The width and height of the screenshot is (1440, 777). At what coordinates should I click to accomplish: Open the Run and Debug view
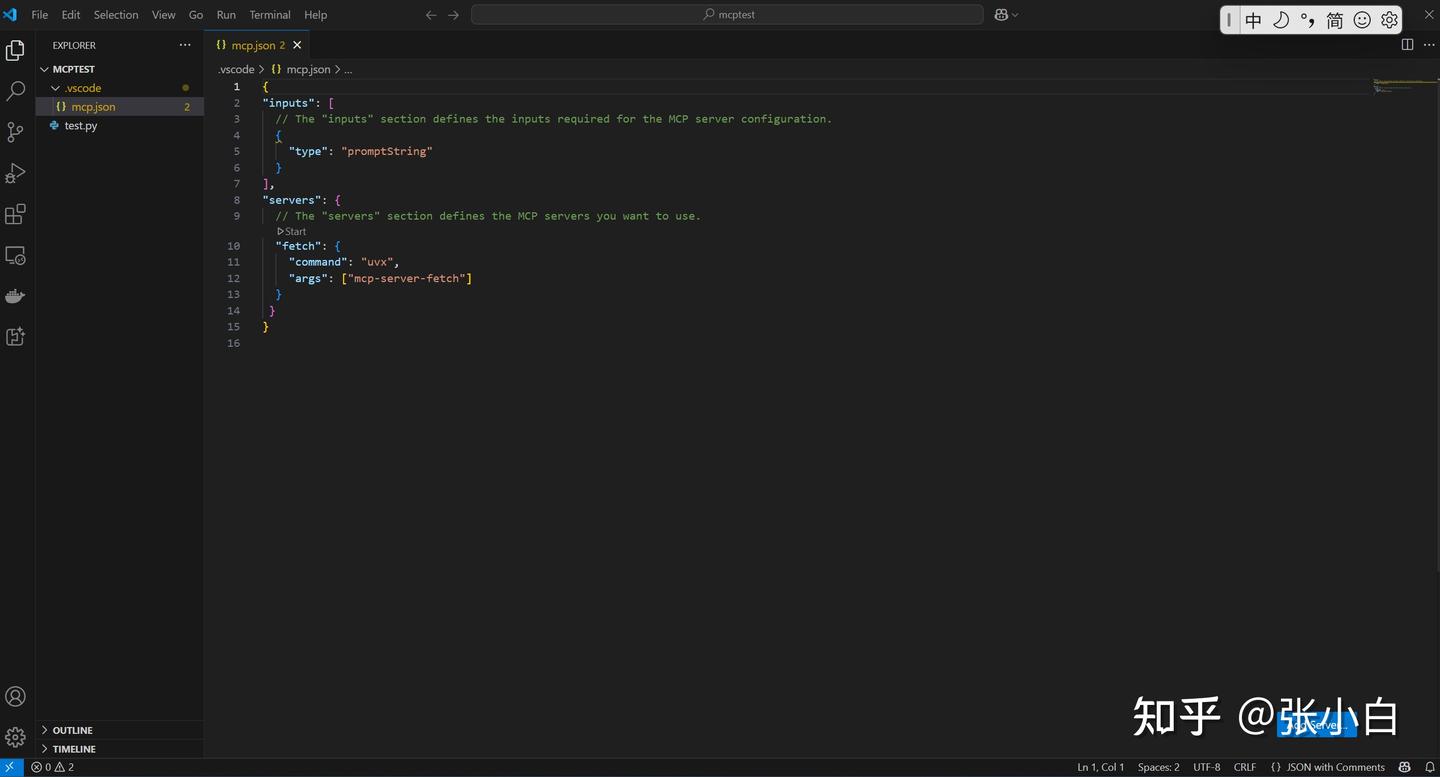coord(15,173)
